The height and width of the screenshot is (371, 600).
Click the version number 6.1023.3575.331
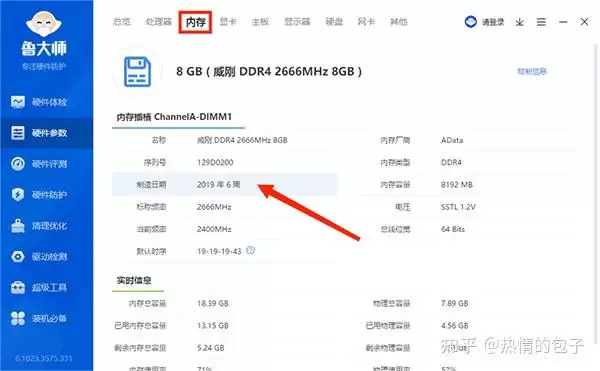pyautogui.click(x=44, y=358)
